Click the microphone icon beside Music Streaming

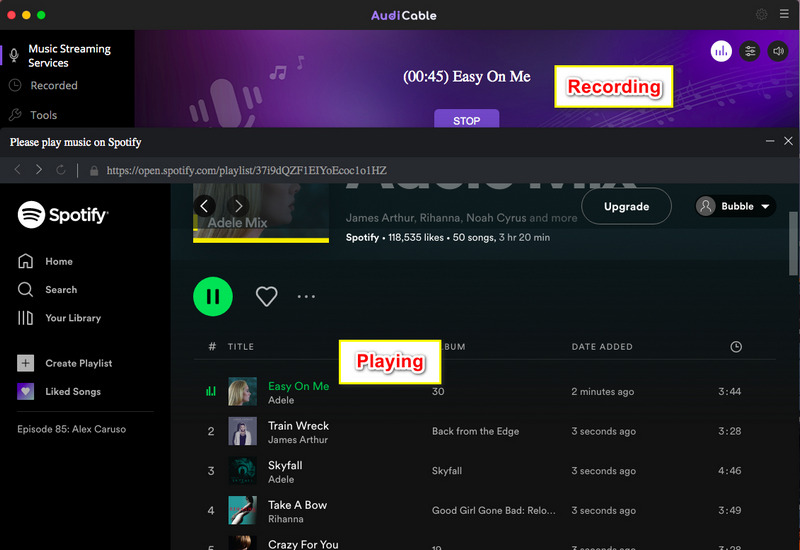[14, 55]
